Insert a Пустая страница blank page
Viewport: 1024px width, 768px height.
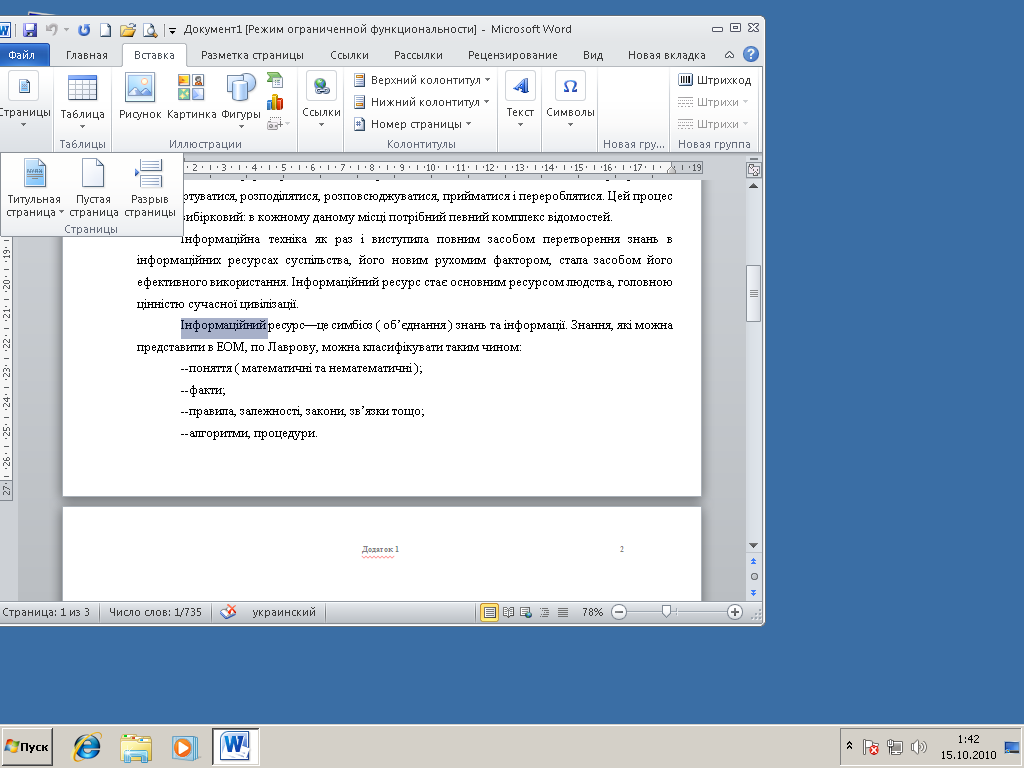click(x=93, y=188)
